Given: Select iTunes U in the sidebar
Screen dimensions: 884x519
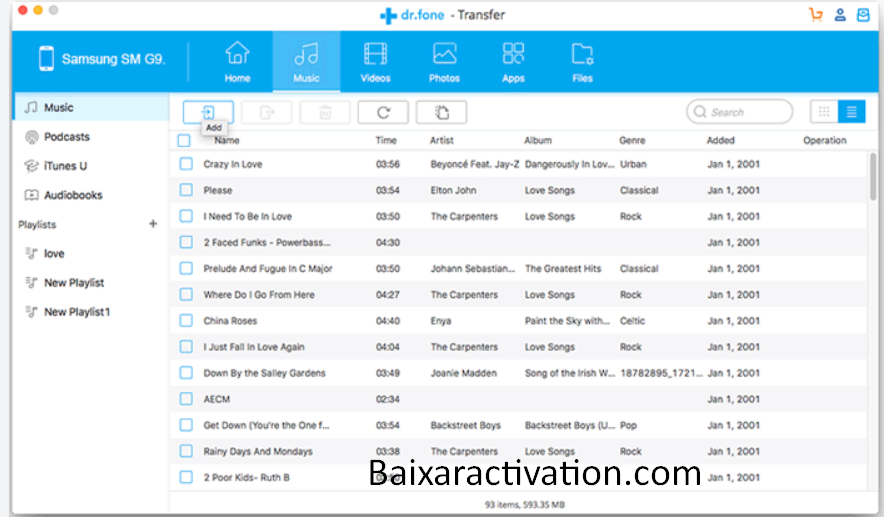Looking at the screenshot, I should click(91, 166).
